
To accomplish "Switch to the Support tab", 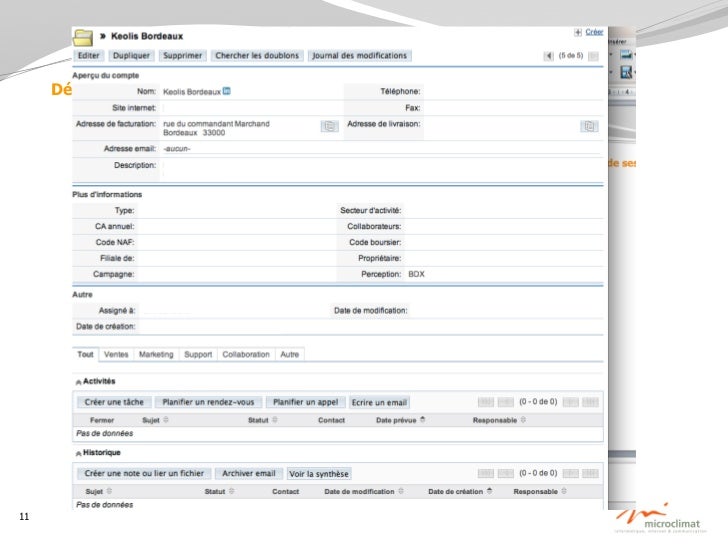I will [x=198, y=355].
